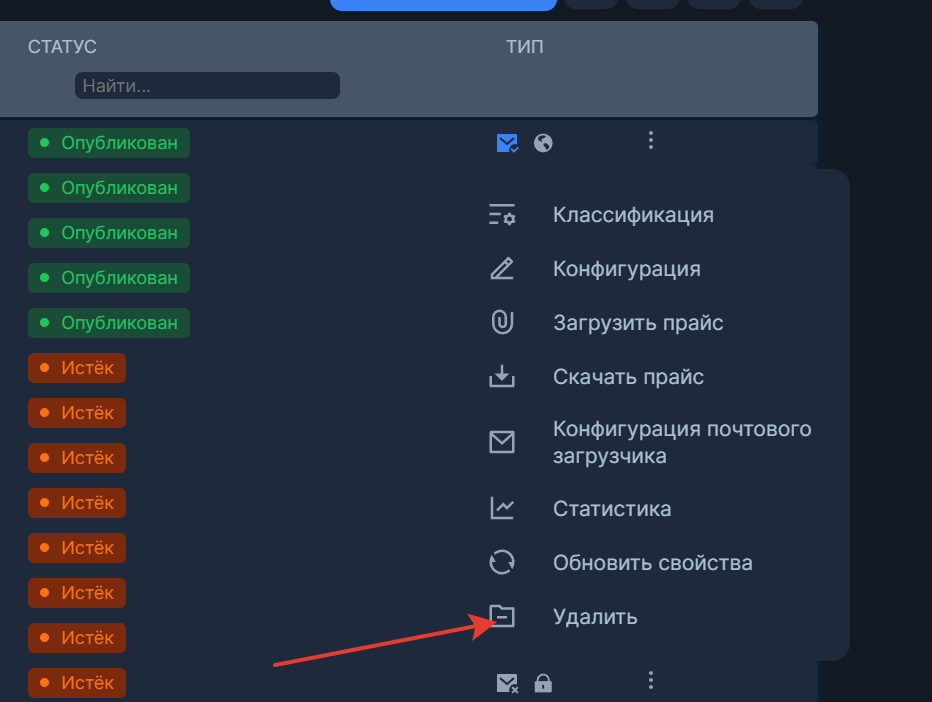The image size is (932, 702).
Task: Click the pencil icon for Конфигурация
Action: [x=502, y=269]
